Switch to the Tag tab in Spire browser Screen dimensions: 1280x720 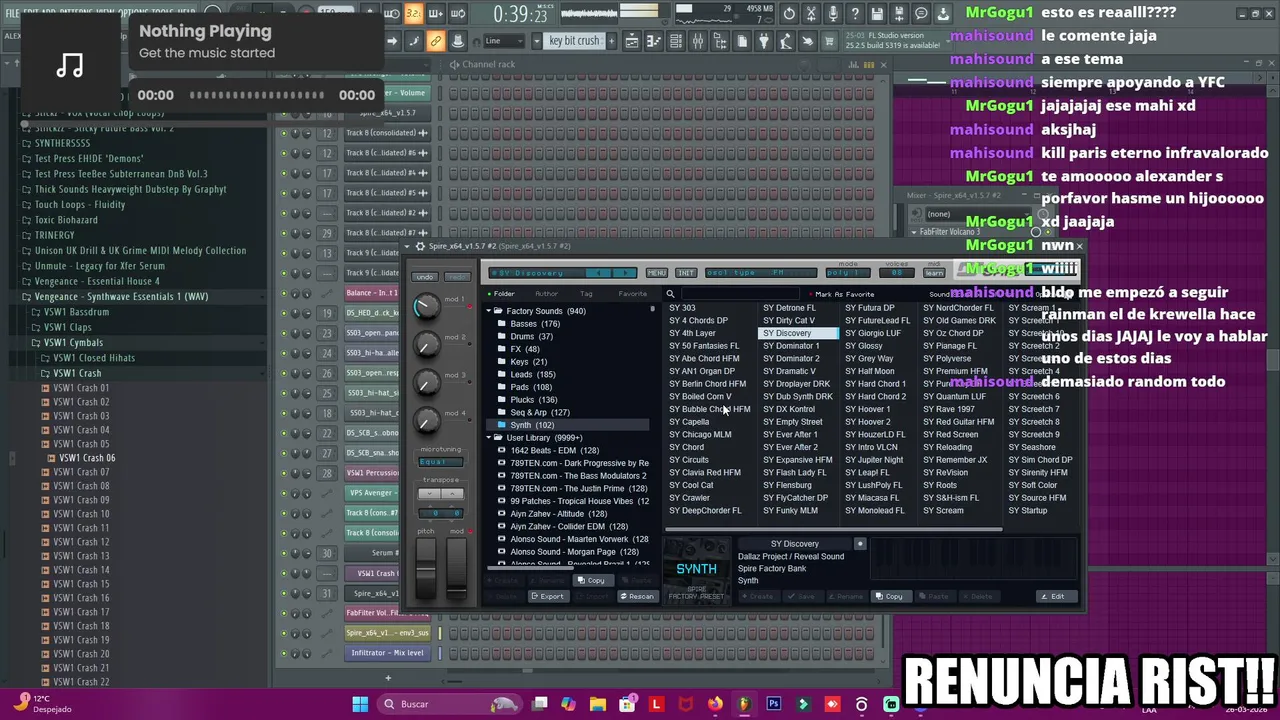click(586, 294)
